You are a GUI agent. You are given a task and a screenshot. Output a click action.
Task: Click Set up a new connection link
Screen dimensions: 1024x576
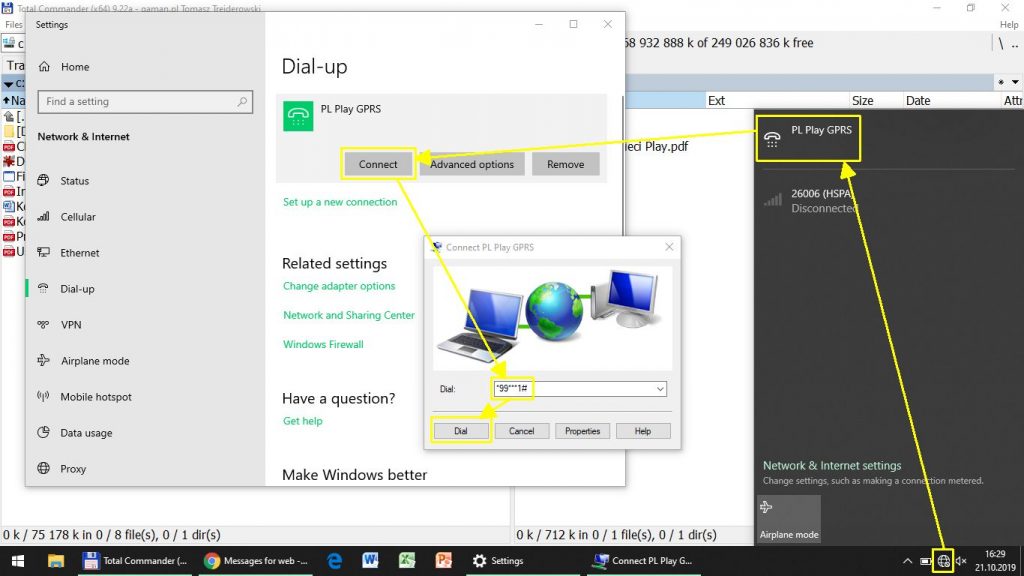(340, 202)
